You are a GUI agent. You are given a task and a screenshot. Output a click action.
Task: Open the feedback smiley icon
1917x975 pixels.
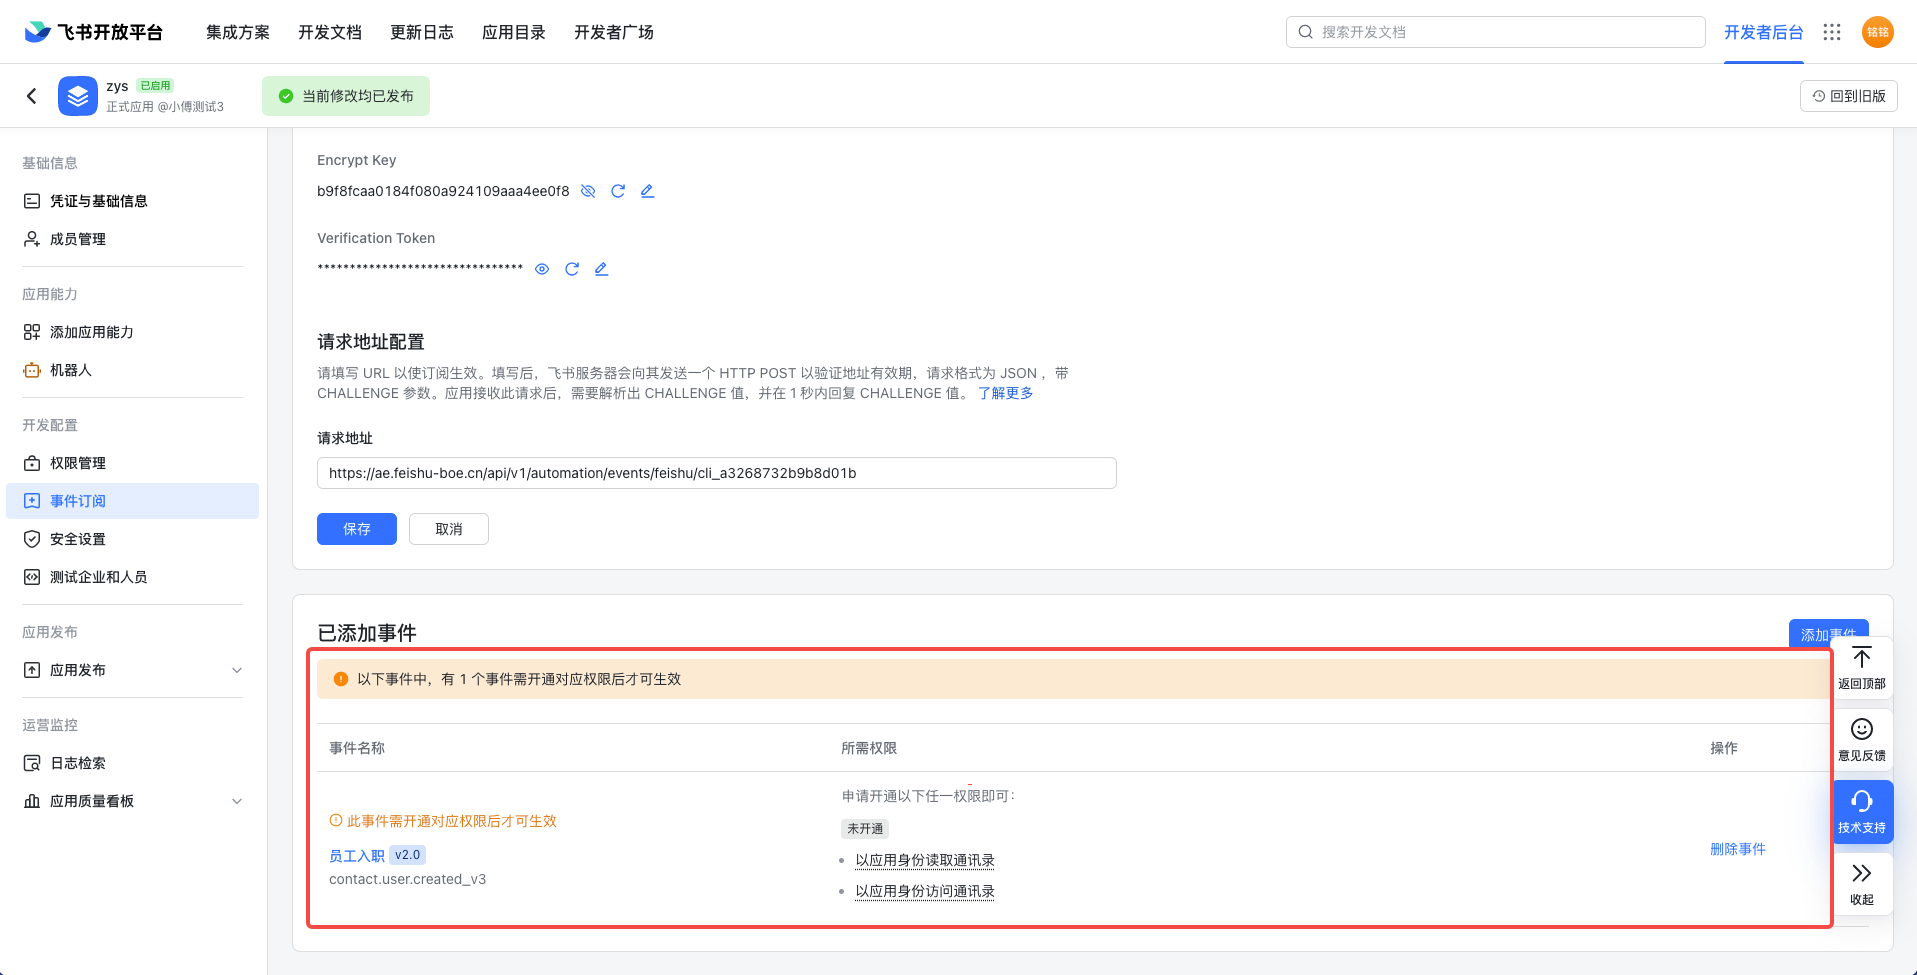[x=1862, y=730]
